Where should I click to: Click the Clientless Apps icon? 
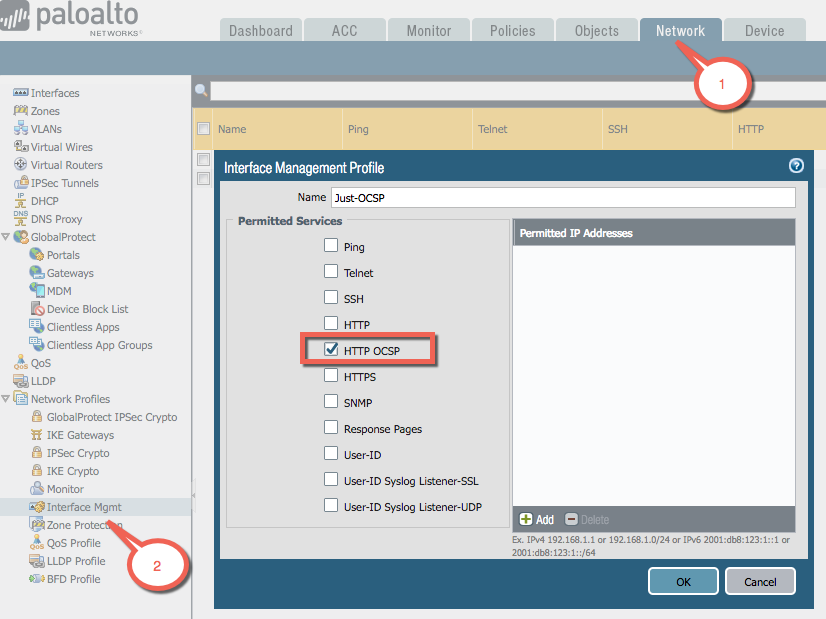click(37, 327)
